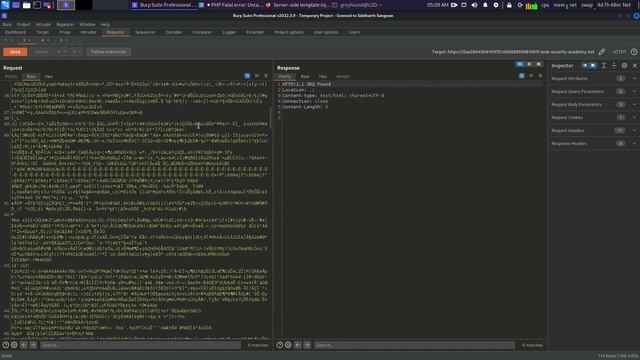
Task: Select combined tabbed layout view icon
Action: pyautogui.click(x=539, y=64)
